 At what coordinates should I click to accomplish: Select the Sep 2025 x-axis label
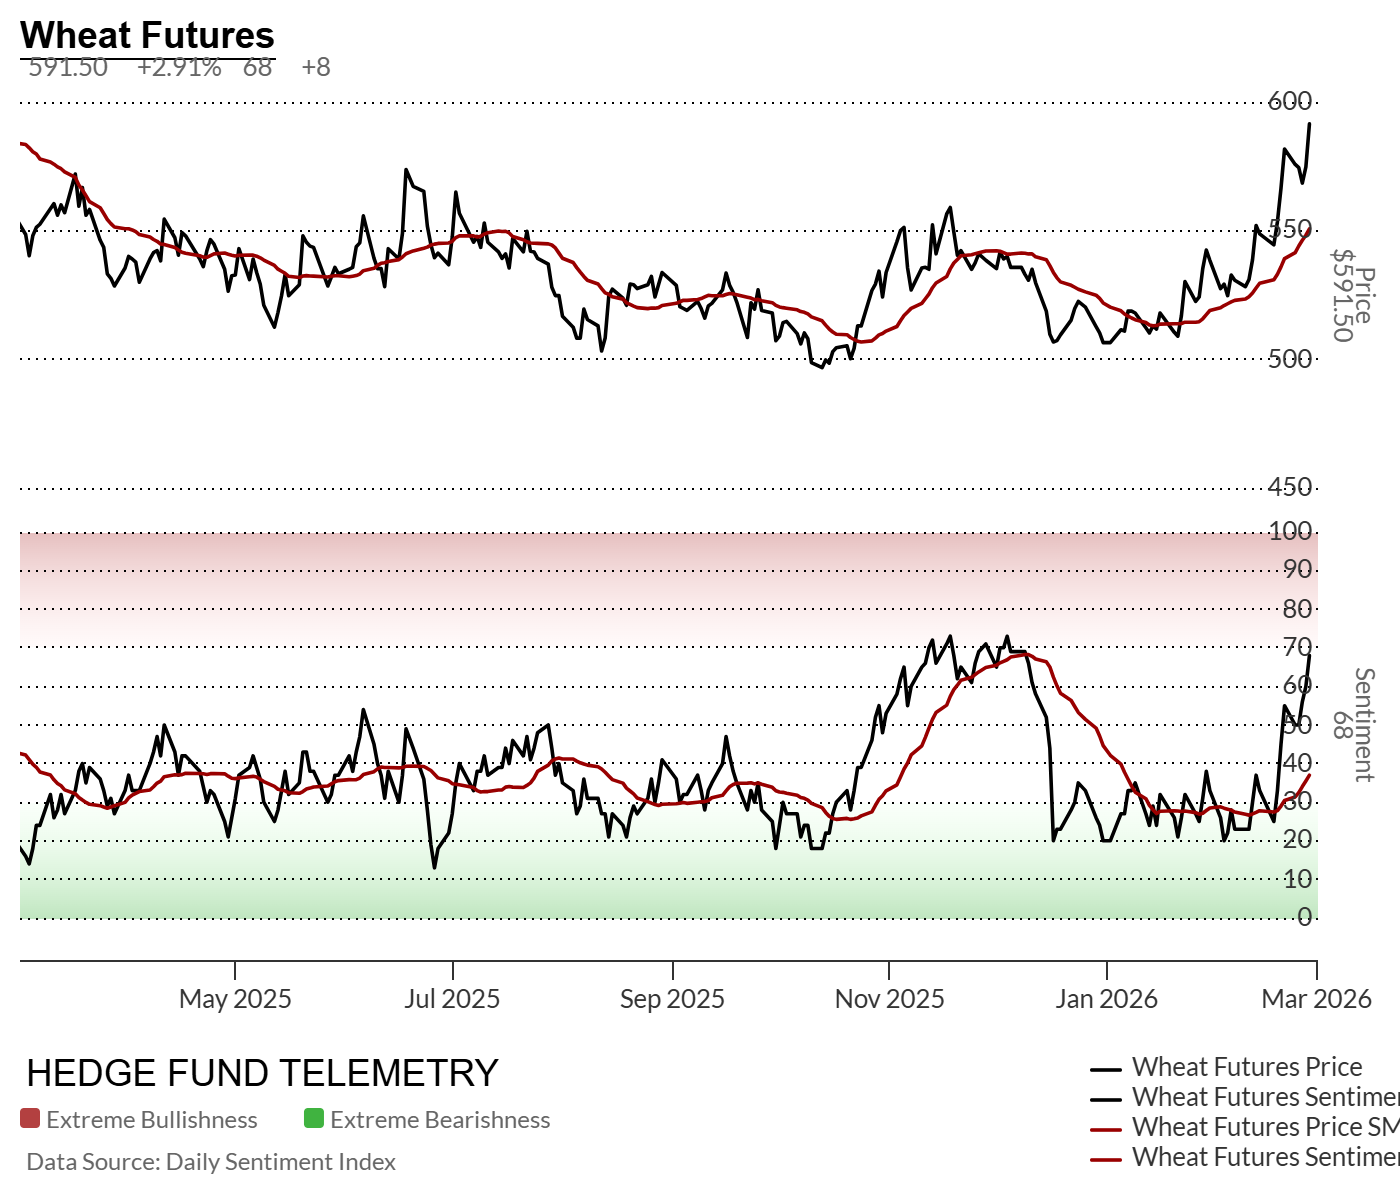tap(672, 999)
